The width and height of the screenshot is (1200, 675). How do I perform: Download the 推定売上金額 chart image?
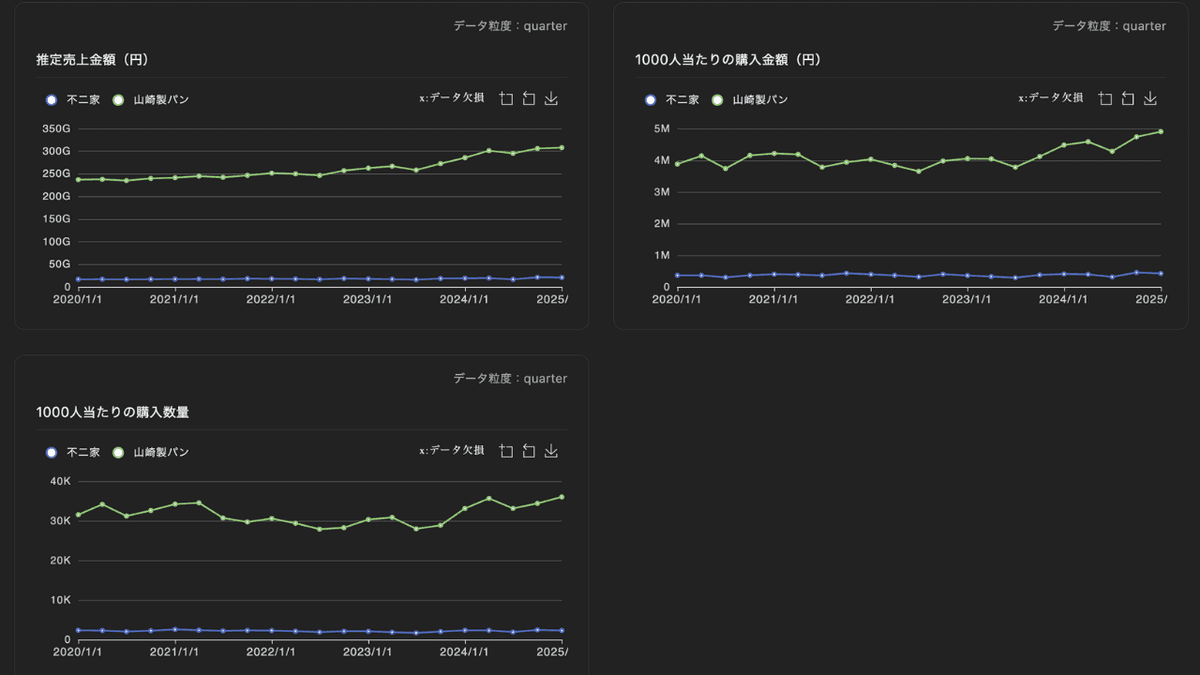tap(551, 99)
